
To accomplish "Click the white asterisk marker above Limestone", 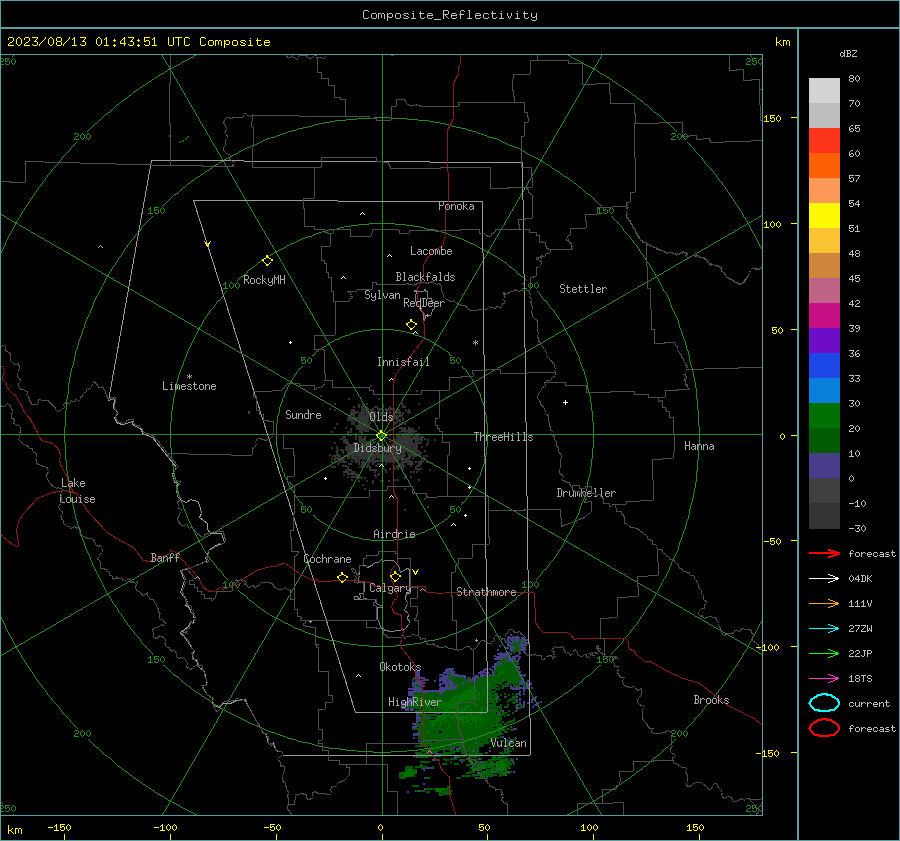I will pyautogui.click(x=189, y=377).
